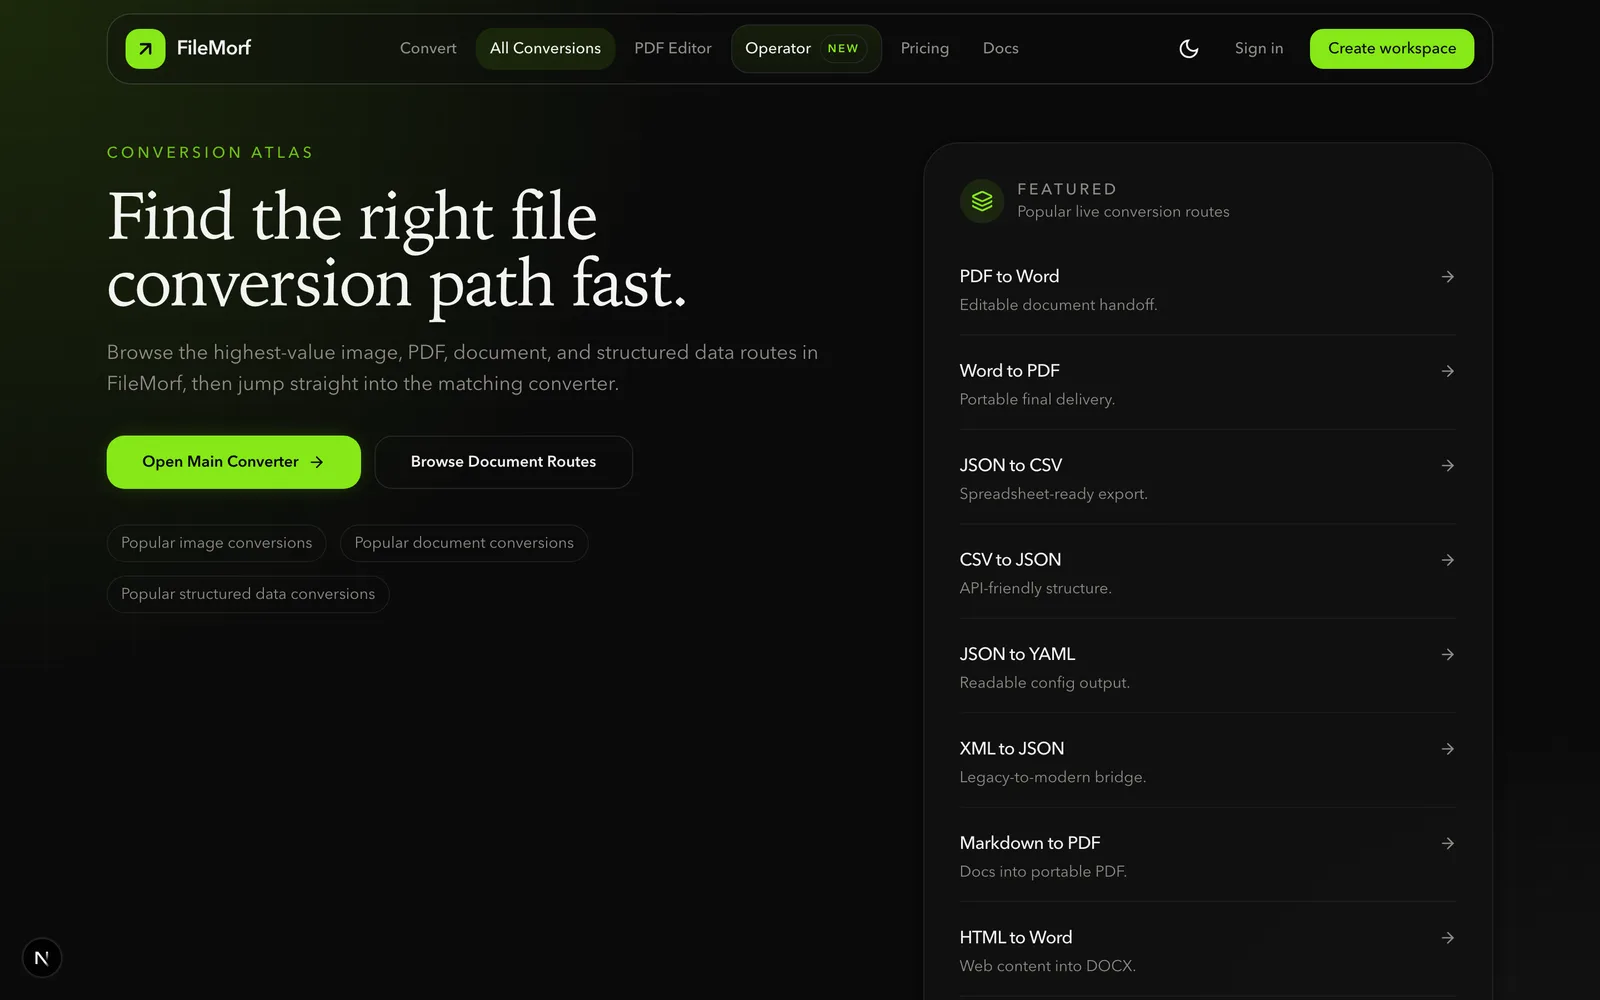The width and height of the screenshot is (1600, 1000).
Task: Click the 'Legacy-to-modern bridge.' description
Action: point(1052,777)
